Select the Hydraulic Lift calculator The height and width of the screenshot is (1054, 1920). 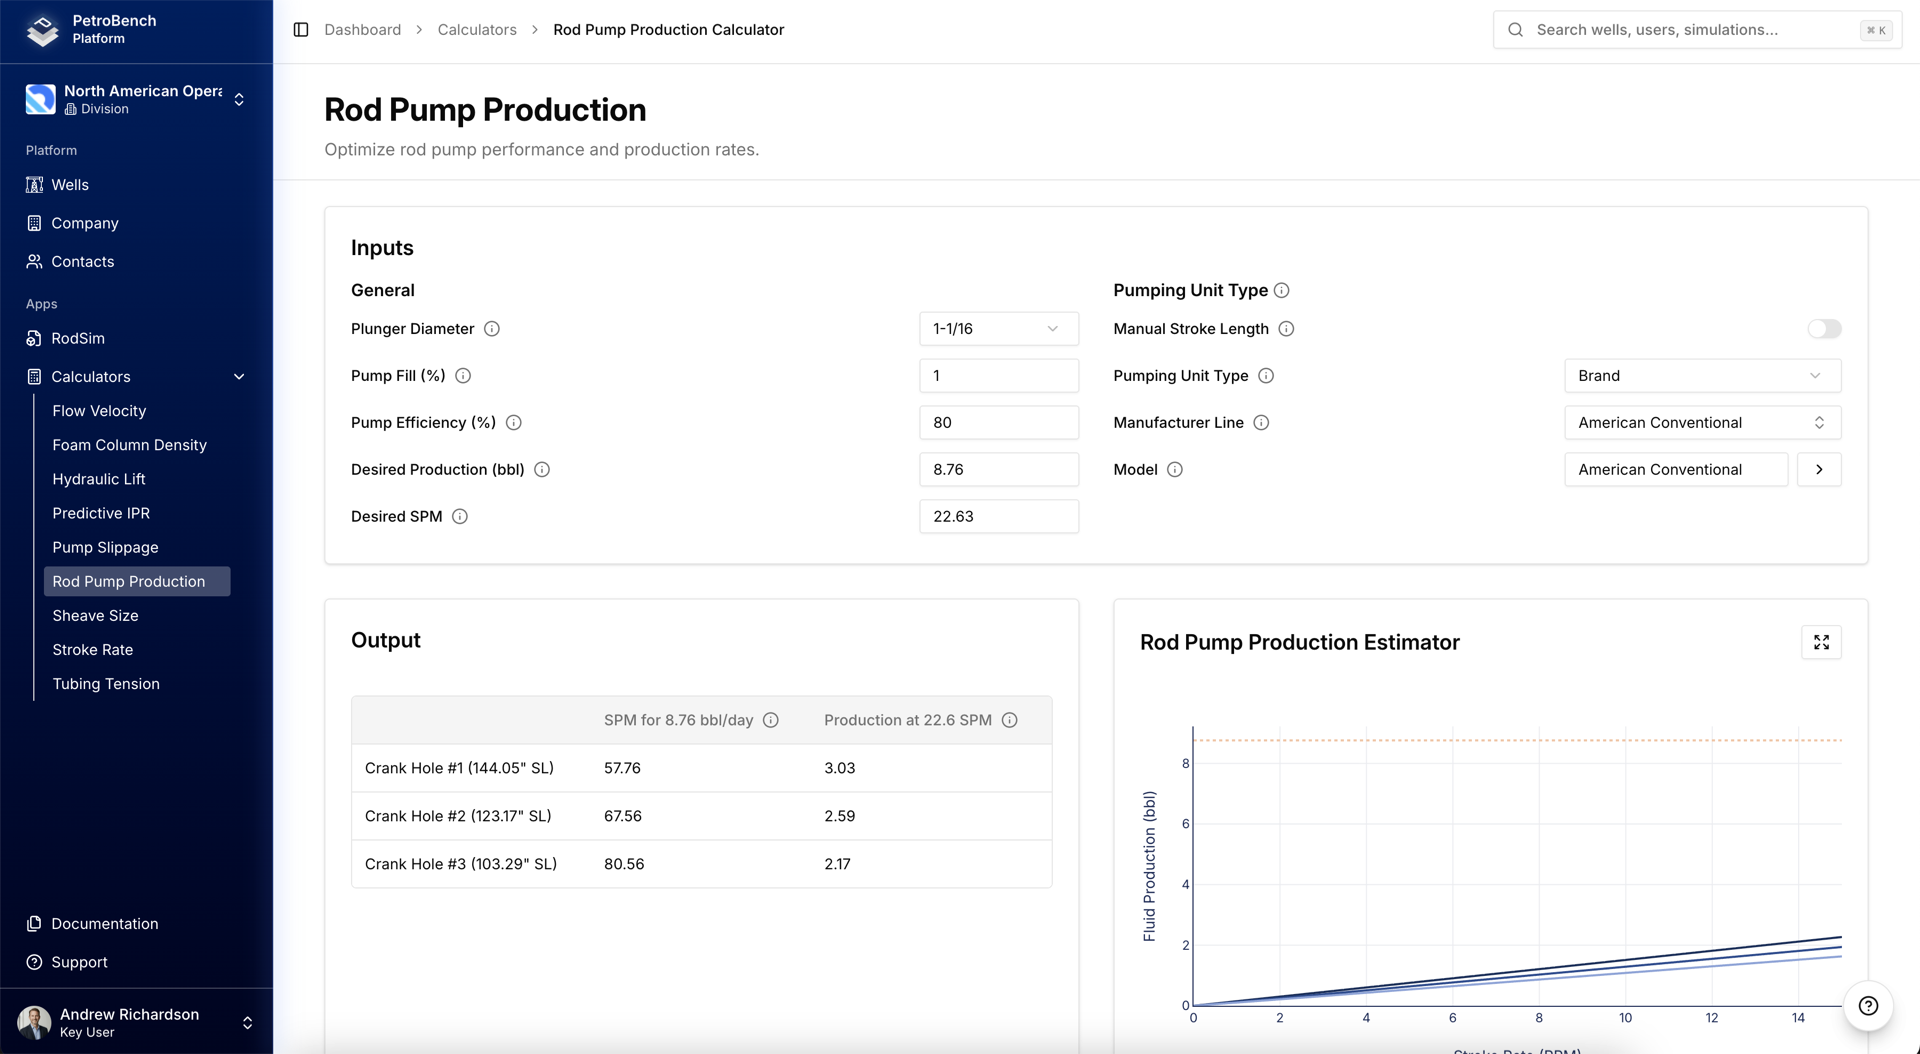click(99, 479)
